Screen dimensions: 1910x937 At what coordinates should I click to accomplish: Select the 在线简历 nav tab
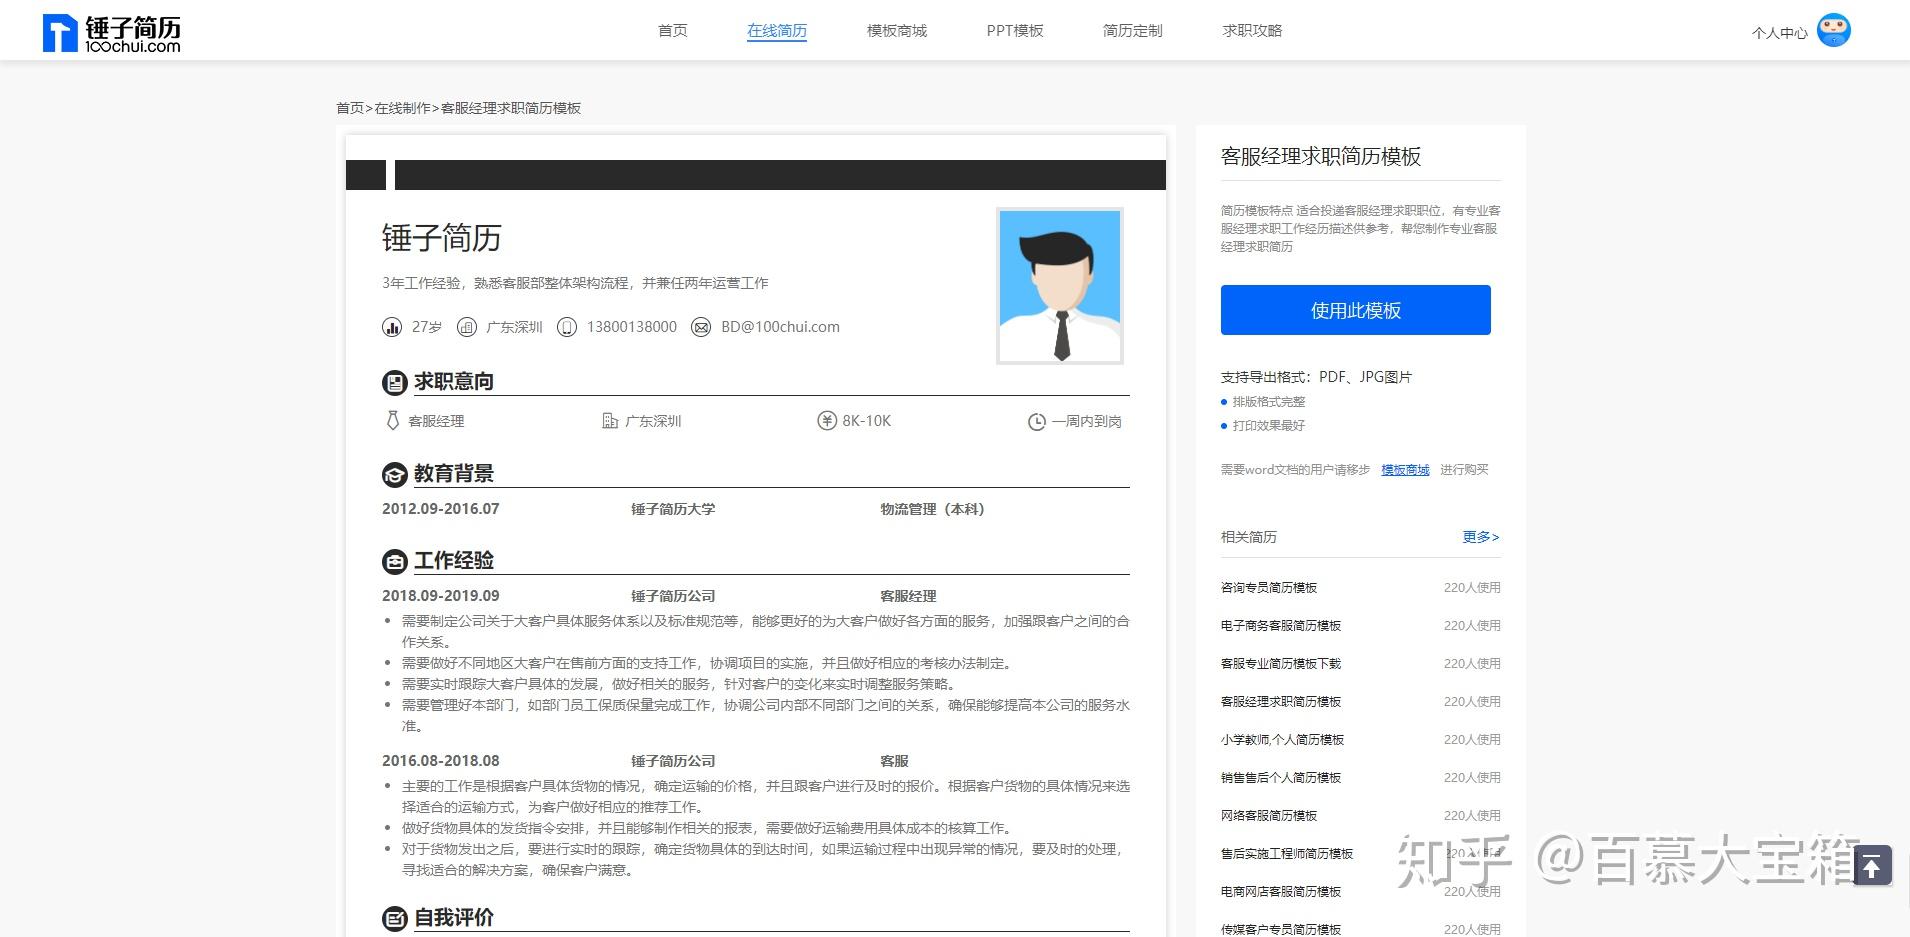777,31
